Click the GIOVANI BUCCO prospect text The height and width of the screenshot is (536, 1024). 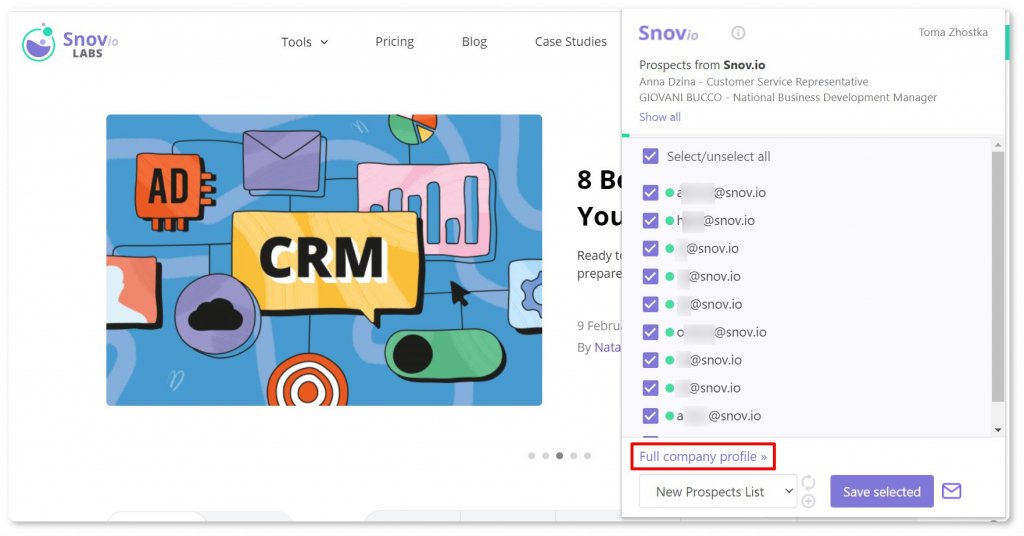click(788, 97)
